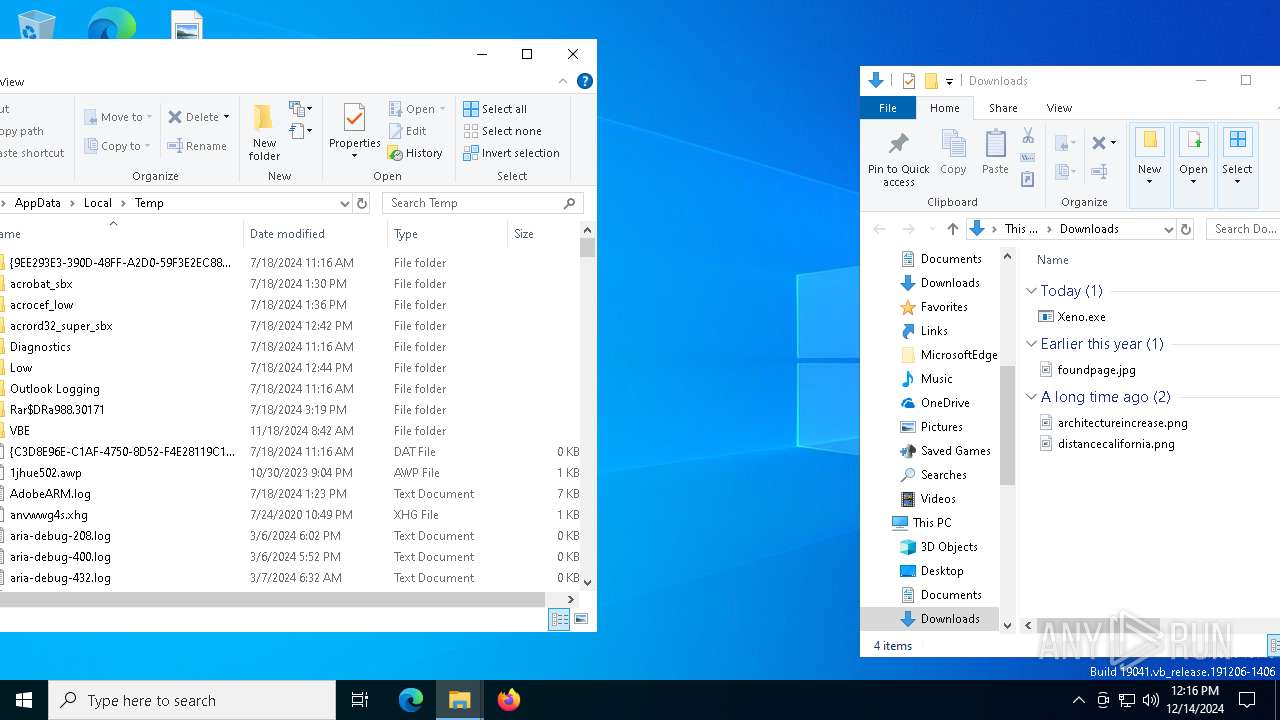Click History in the Temp window ribbon
The width and height of the screenshot is (1280, 720).
[415, 153]
